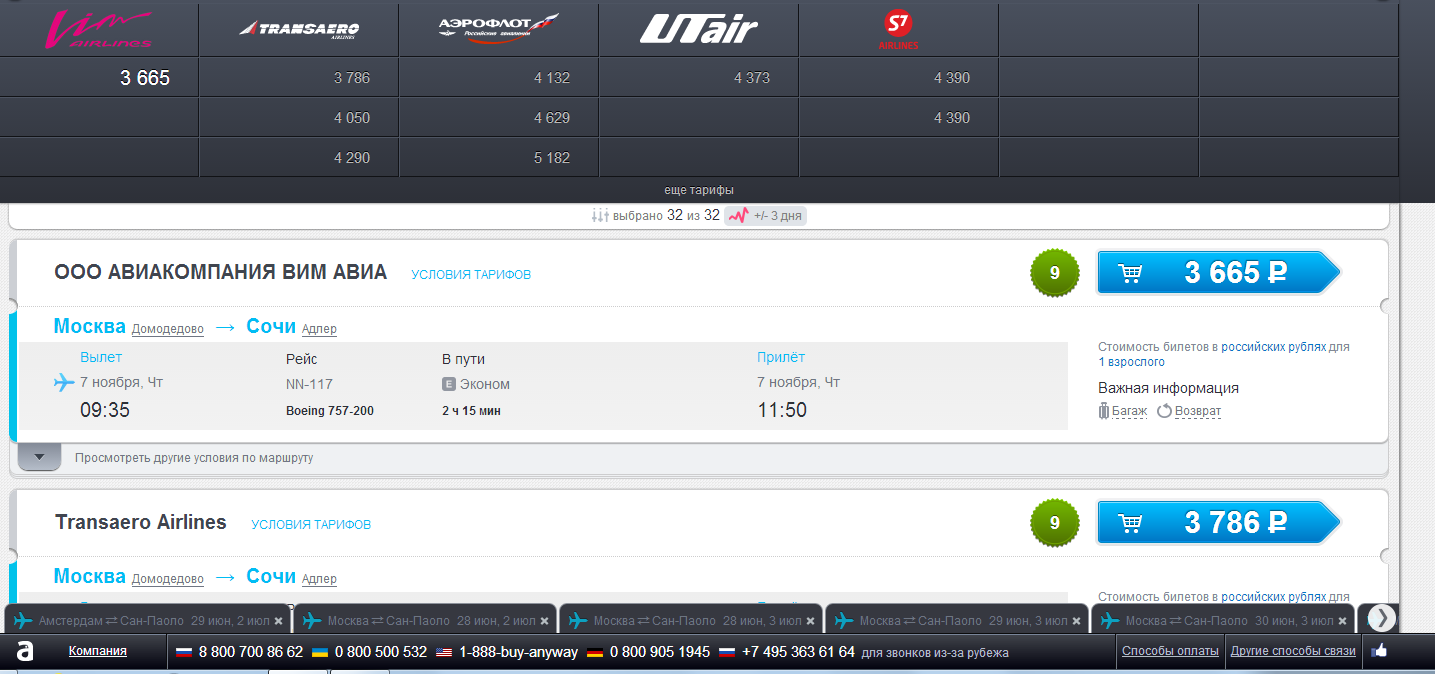The height and width of the screenshot is (674, 1435).
Task: Click the Russian flag beside 8 800 700 86 62
Action: tap(183, 652)
